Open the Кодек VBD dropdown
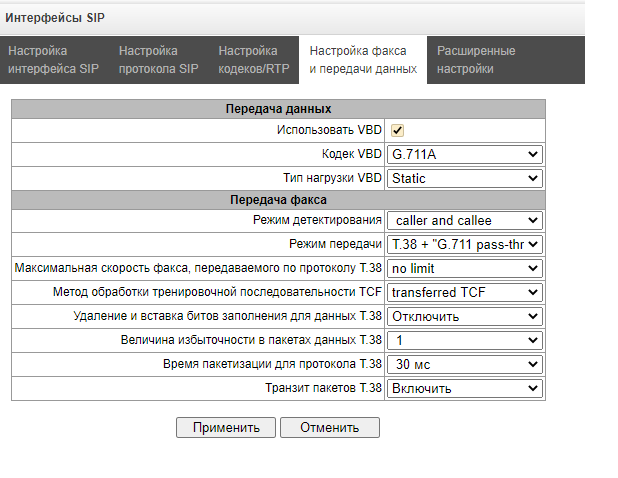 pyautogui.click(x=465, y=154)
